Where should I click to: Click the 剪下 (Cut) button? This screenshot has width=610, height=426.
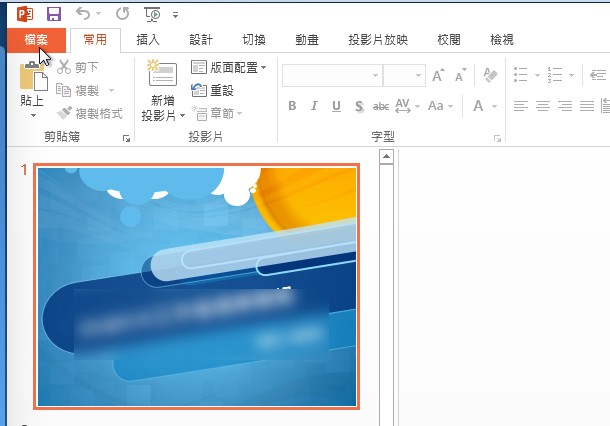click(78, 67)
